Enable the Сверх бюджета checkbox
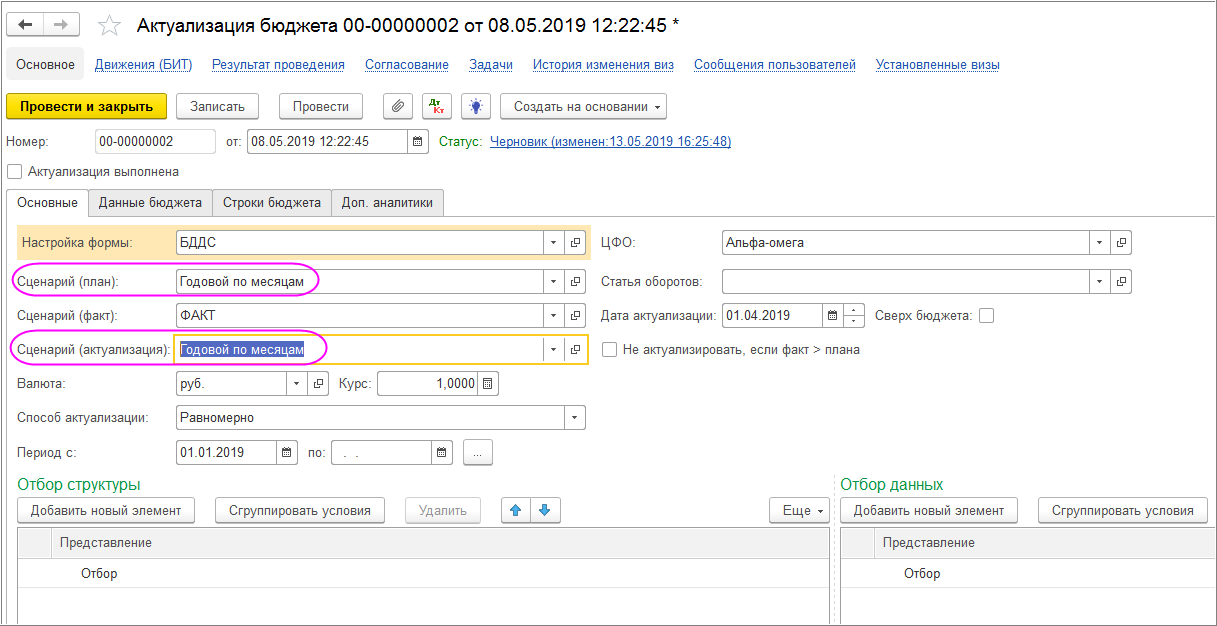The image size is (1217, 626). click(x=987, y=316)
